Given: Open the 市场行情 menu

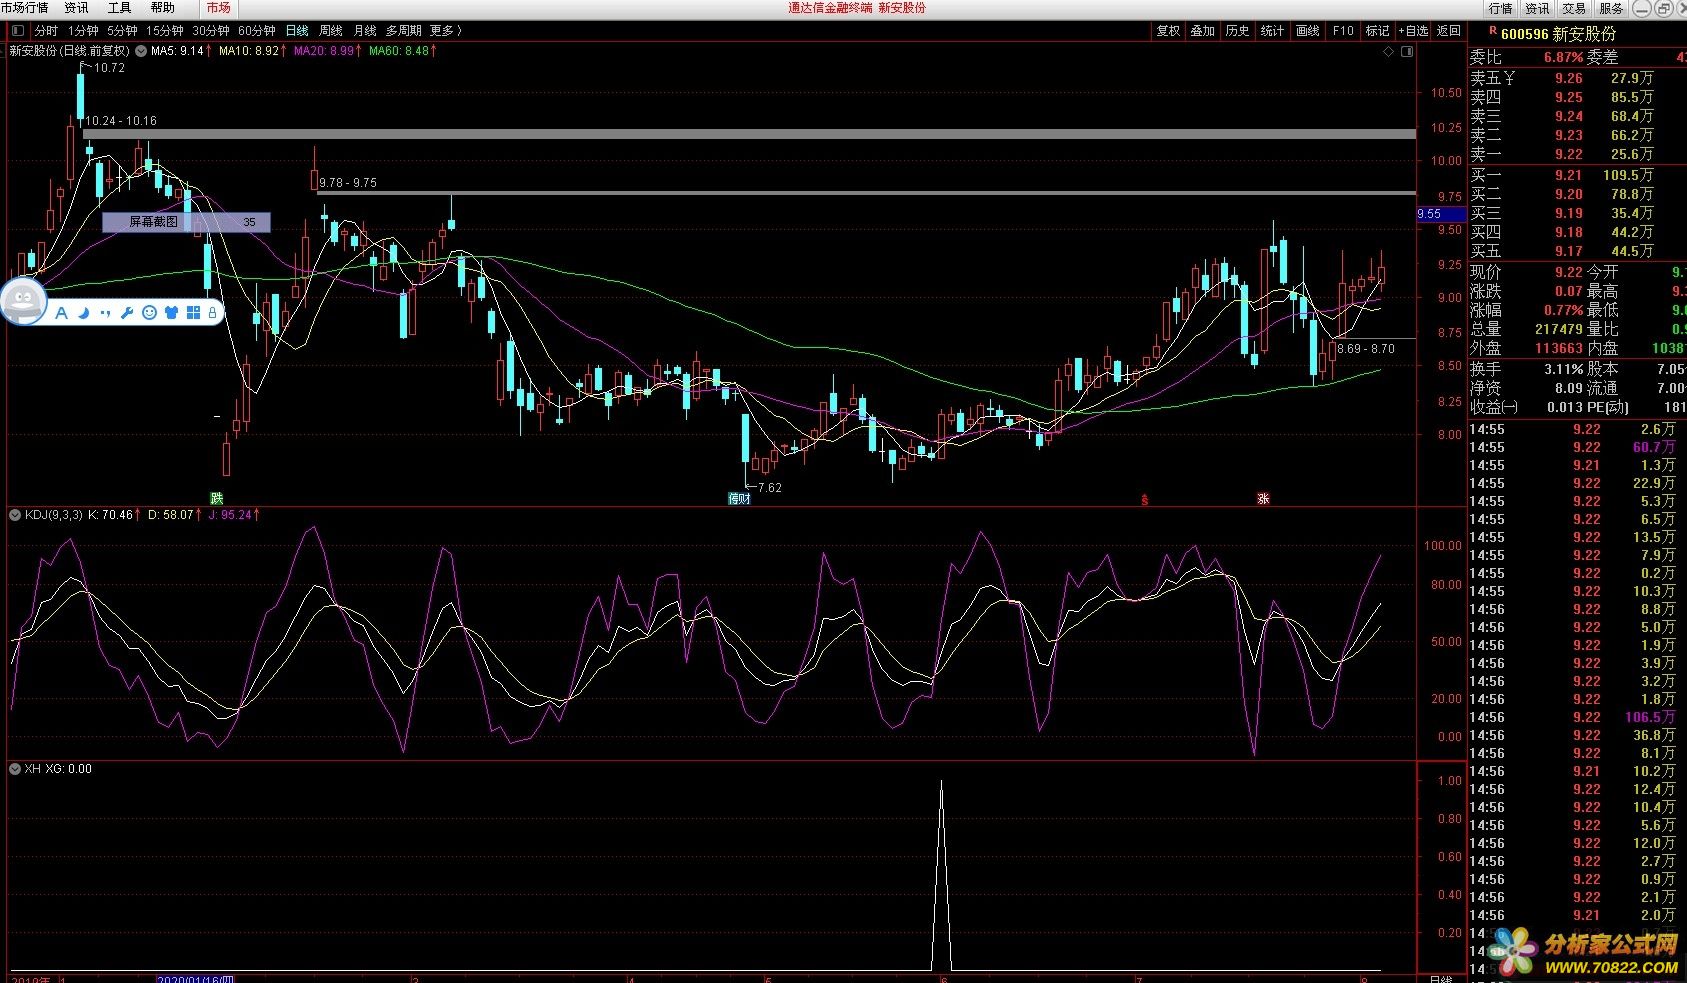Looking at the screenshot, I should (25, 8).
